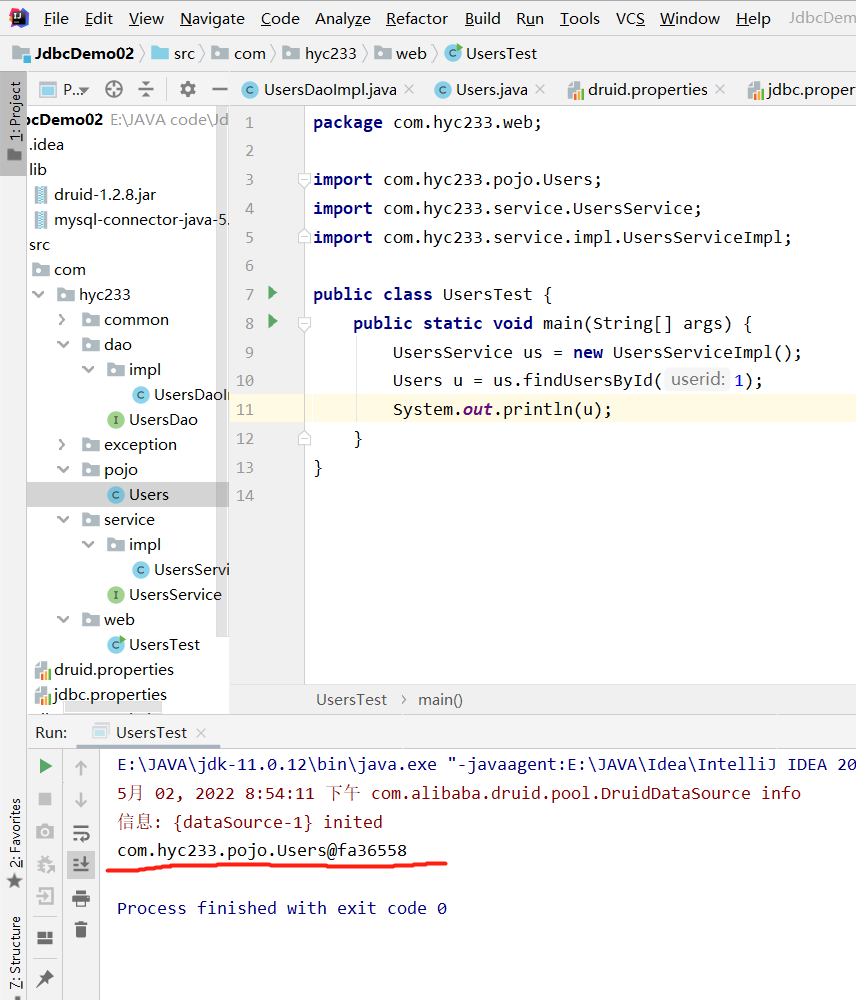Open the Refactor menu
This screenshot has height=1000, width=856.
pos(417,18)
